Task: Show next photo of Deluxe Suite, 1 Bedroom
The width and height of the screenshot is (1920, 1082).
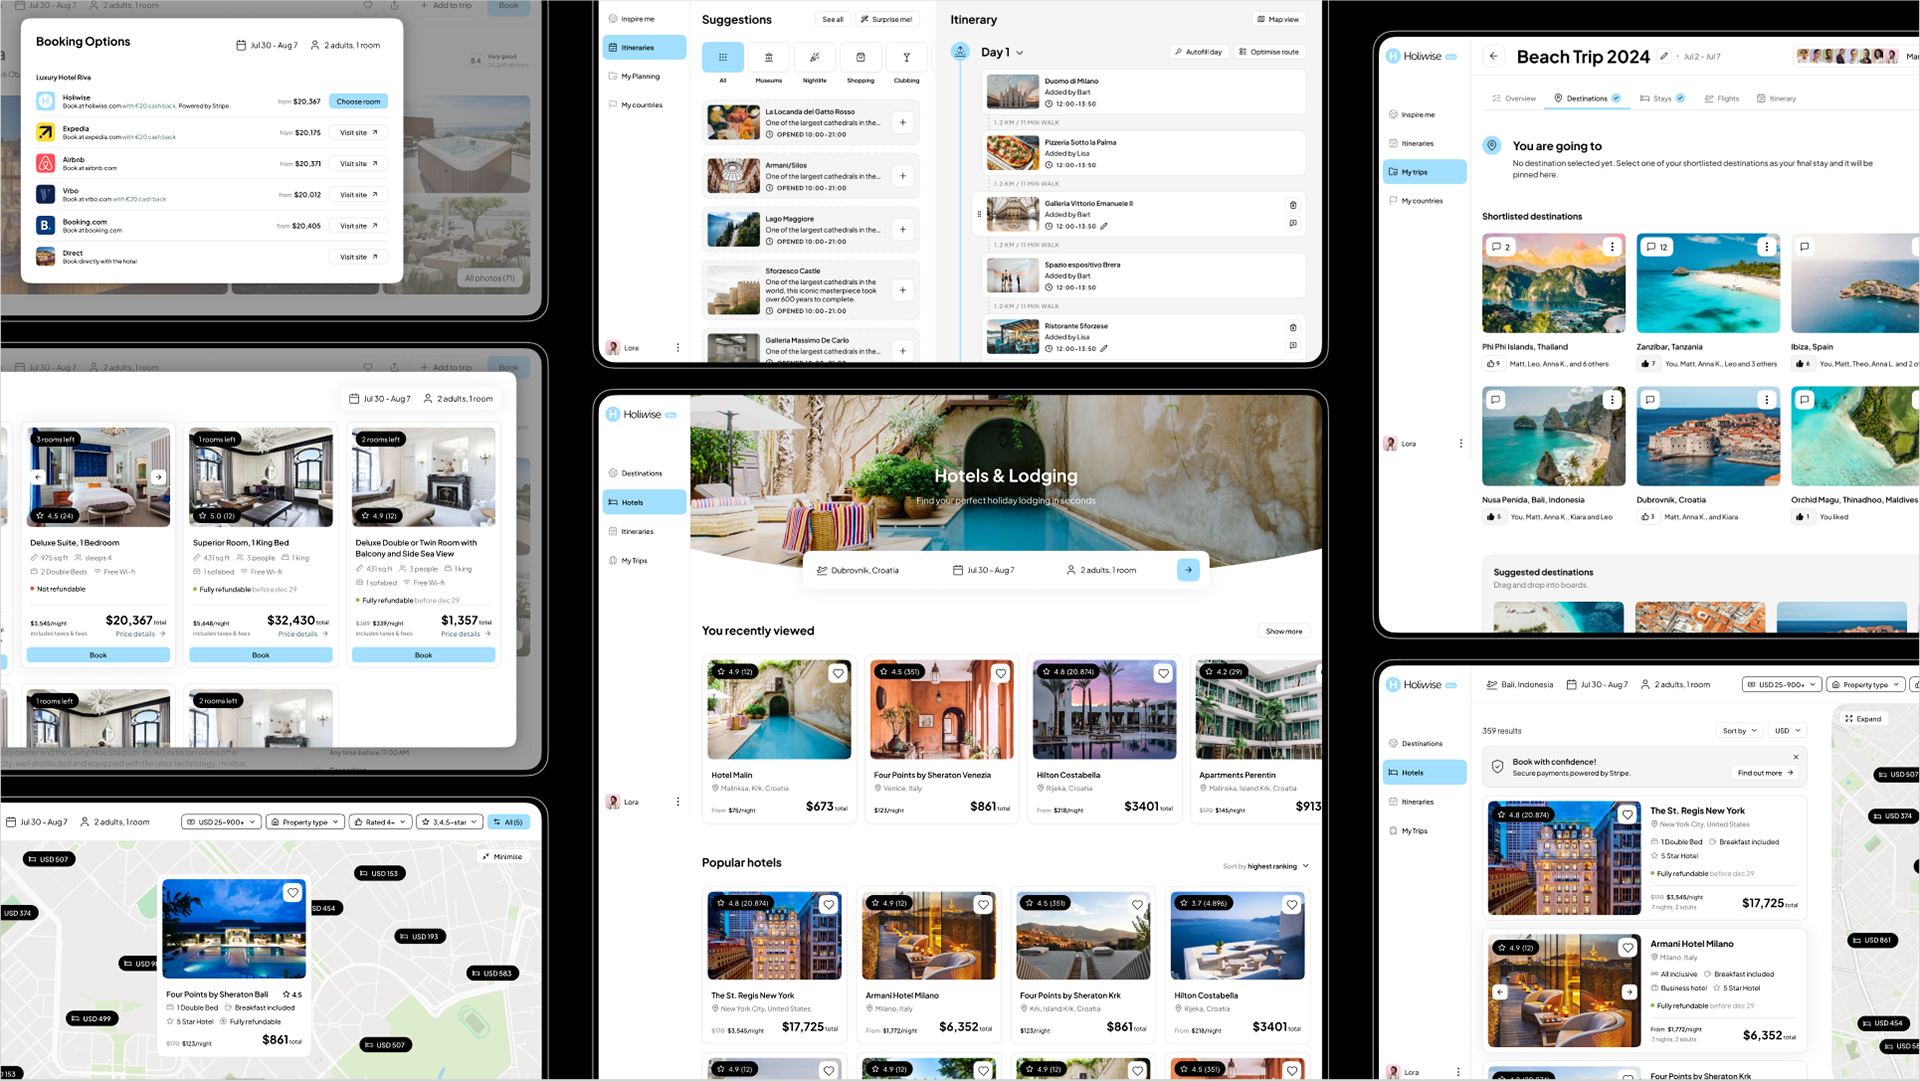Action: 158,477
